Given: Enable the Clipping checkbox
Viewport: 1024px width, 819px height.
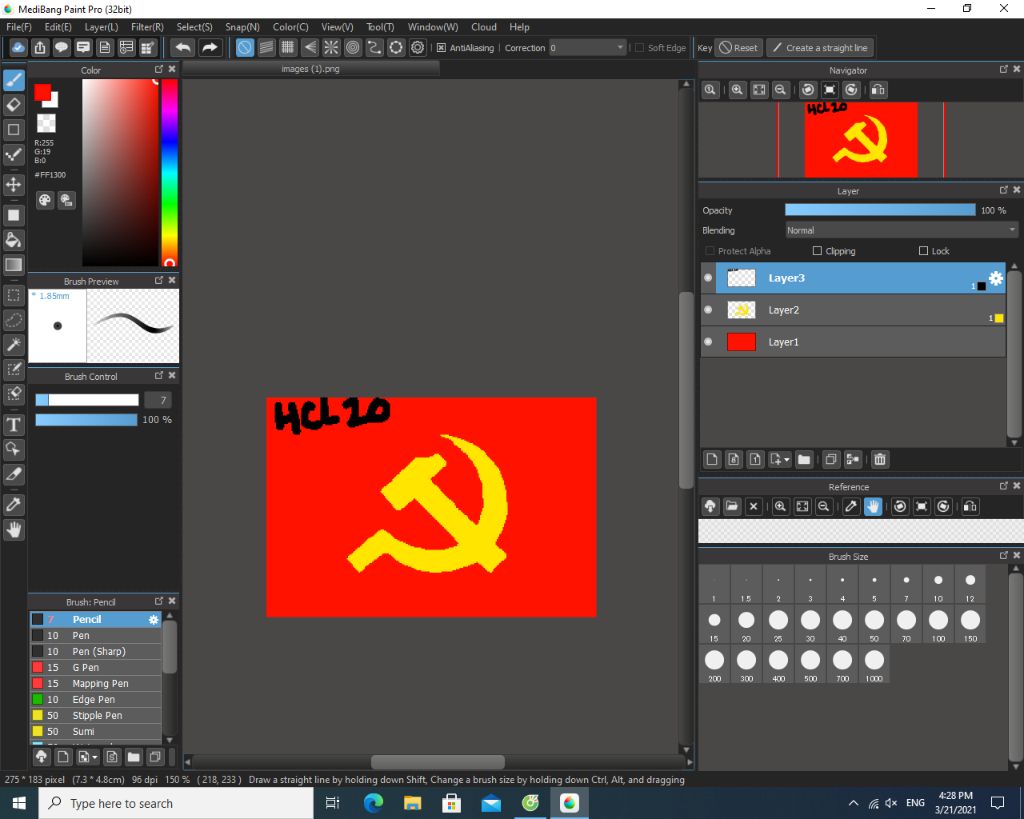Looking at the screenshot, I should pos(817,251).
